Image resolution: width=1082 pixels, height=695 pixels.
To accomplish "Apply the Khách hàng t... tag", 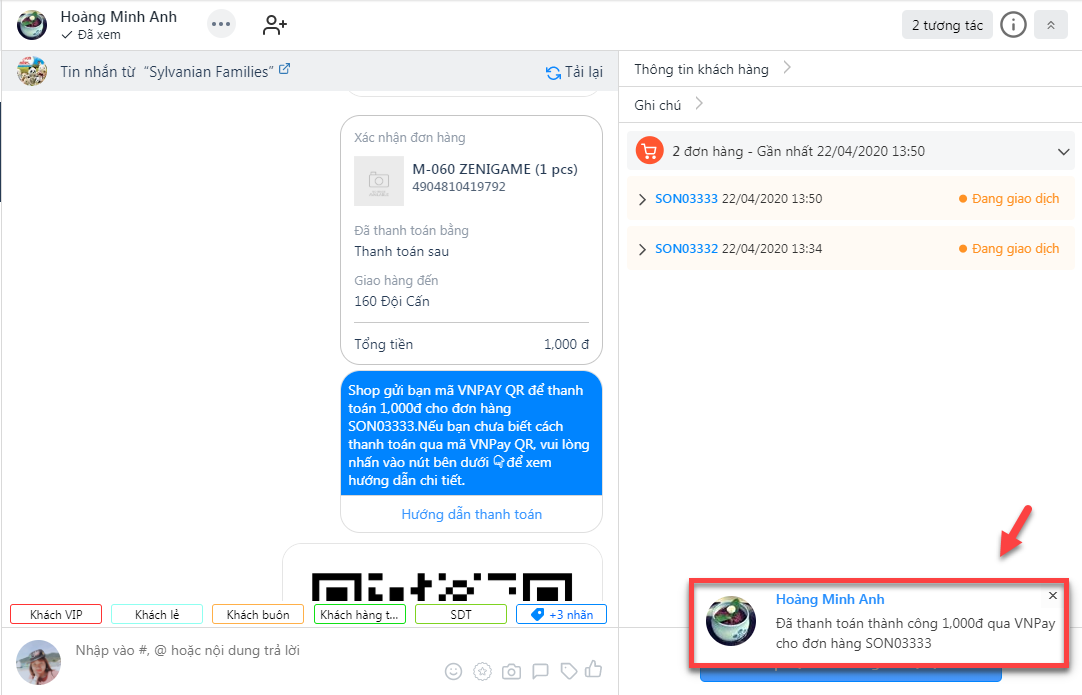I will (360, 614).
